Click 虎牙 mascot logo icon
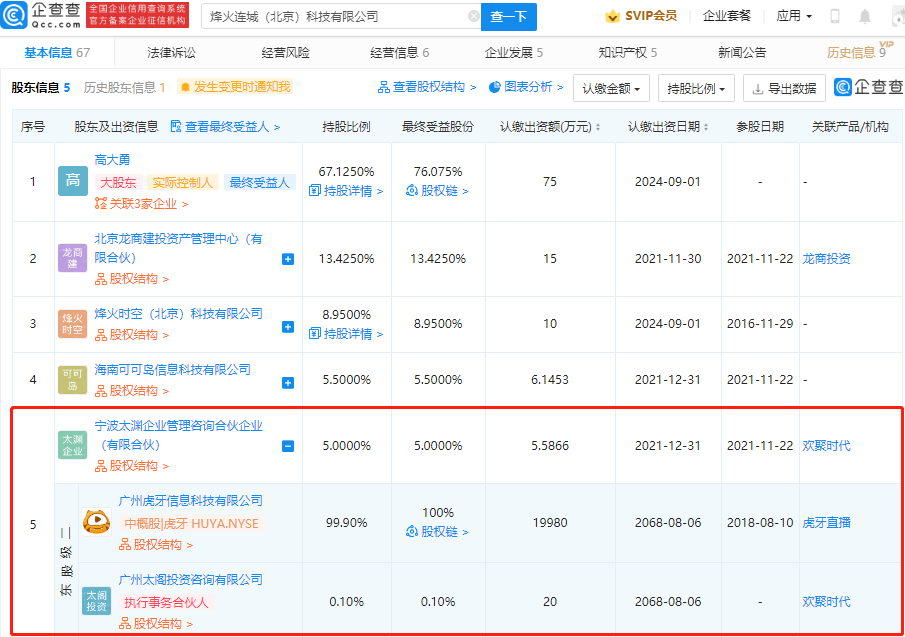This screenshot has width=905, height=637. tap(96, 522)
